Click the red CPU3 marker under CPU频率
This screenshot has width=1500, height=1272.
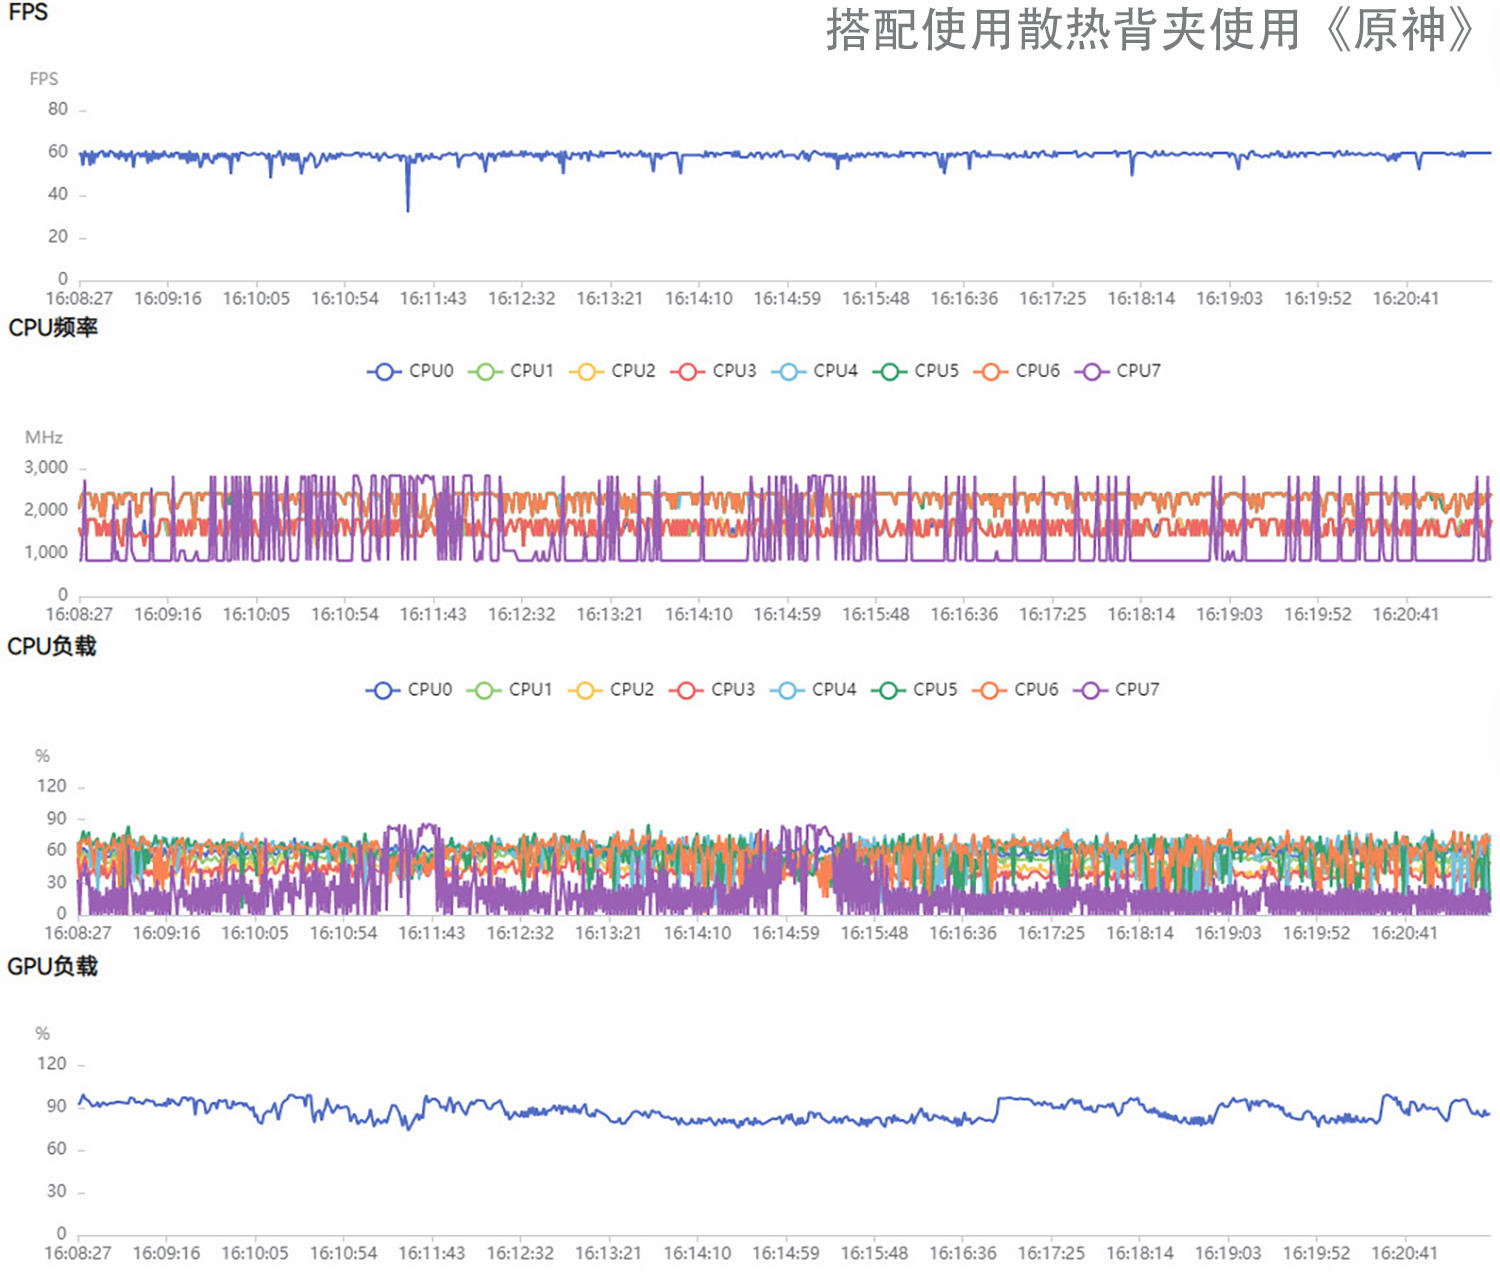pyautogui.click(x=688, y=370)
